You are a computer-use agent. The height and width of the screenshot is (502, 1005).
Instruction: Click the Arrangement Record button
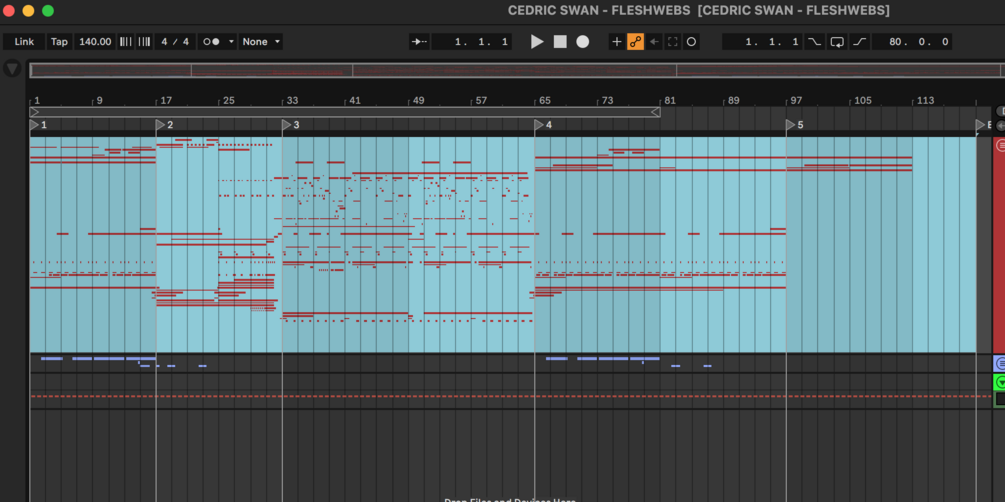(x=582, y=42)
